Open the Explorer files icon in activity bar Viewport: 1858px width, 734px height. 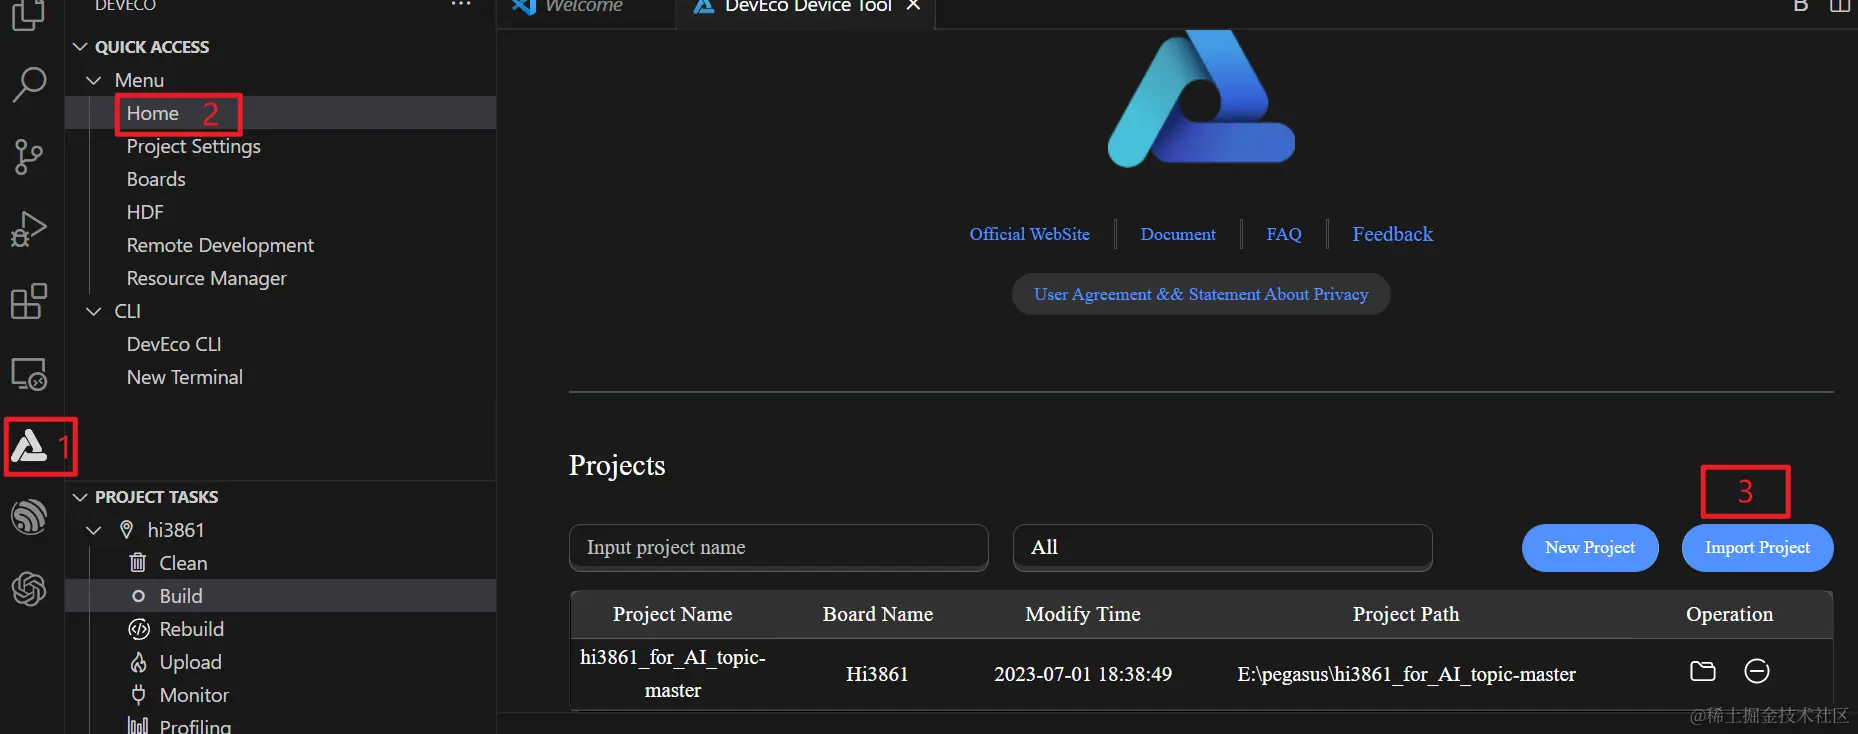click(28, 14)
